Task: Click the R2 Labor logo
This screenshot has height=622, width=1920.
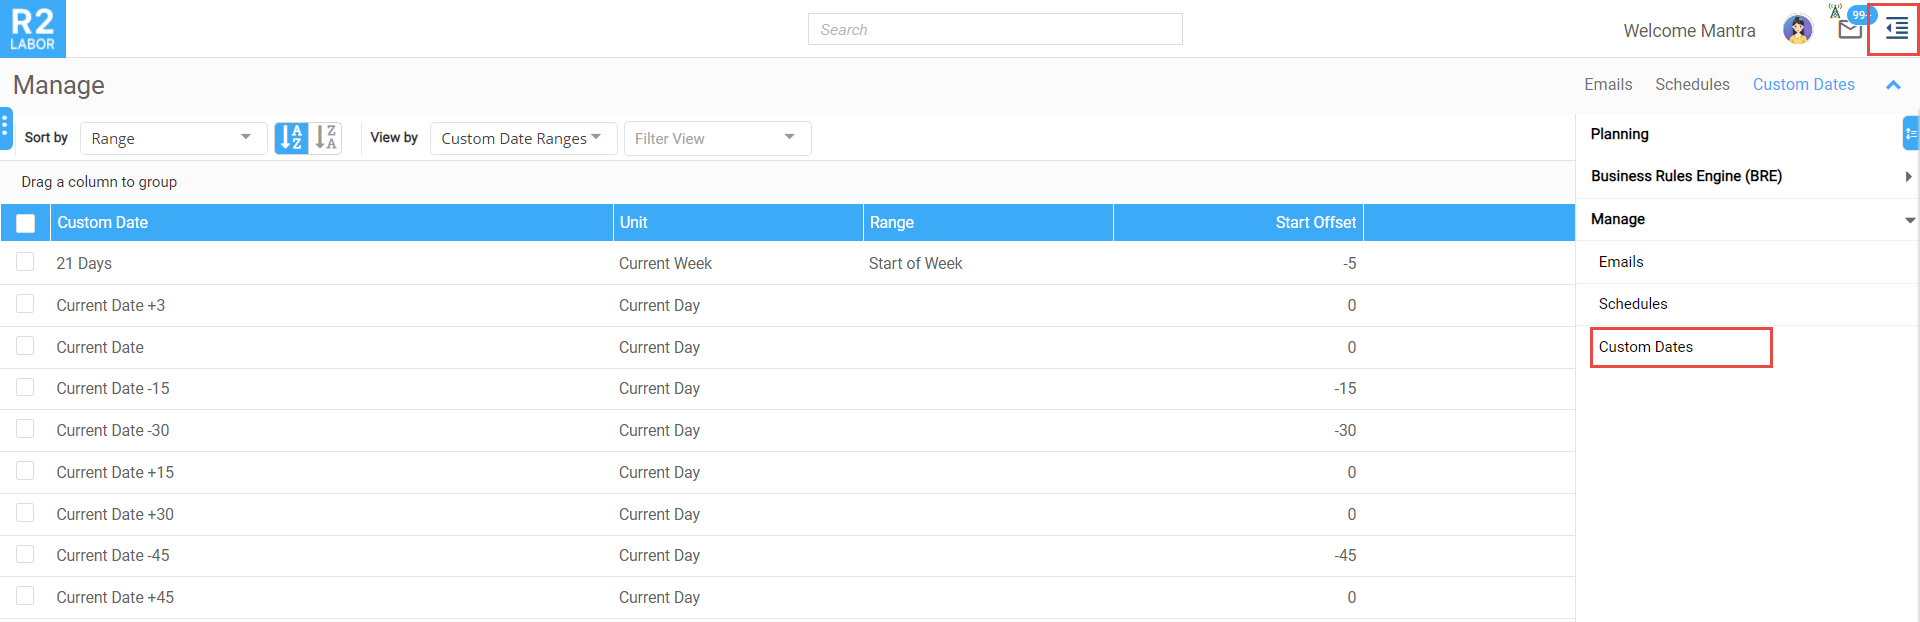Action: click(x=33, y=29)
